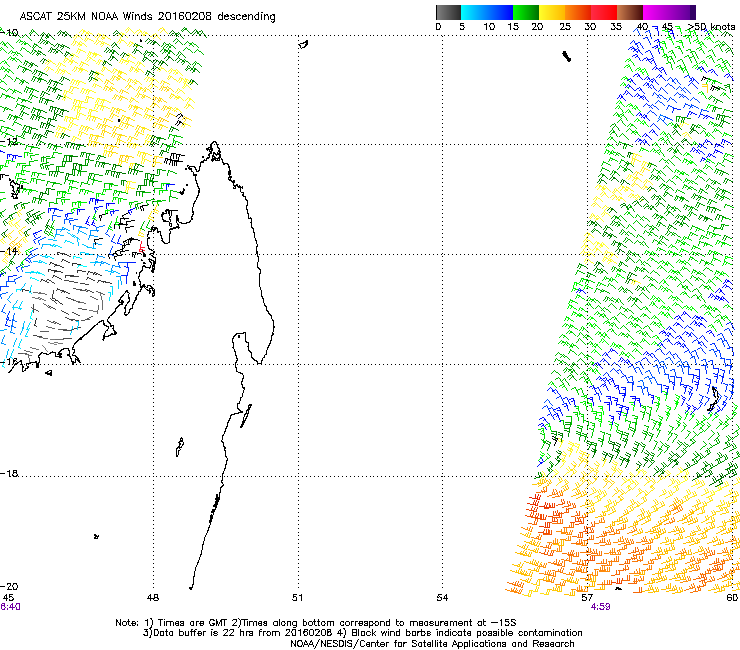Click the small island outline near 51E, 10S

[303, 44]
